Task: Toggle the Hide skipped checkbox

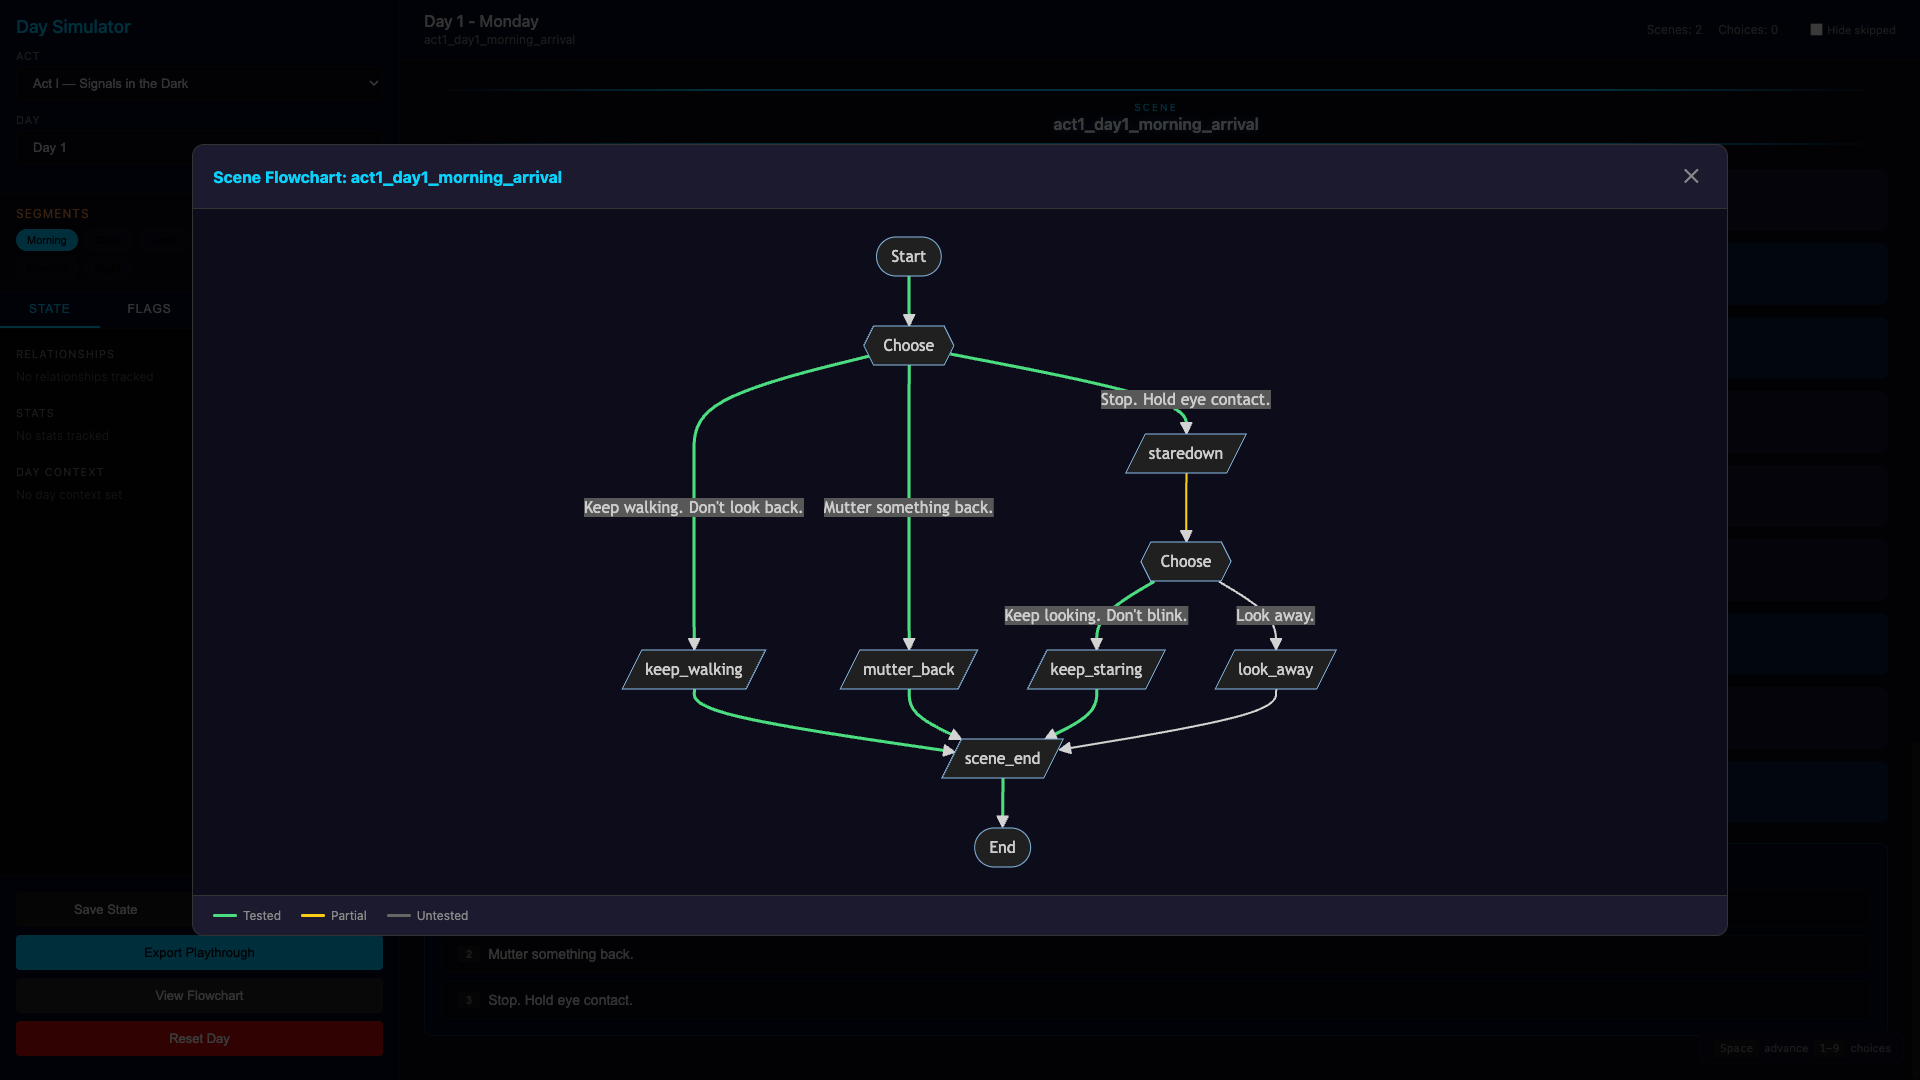Action: tap(1816, 30)
